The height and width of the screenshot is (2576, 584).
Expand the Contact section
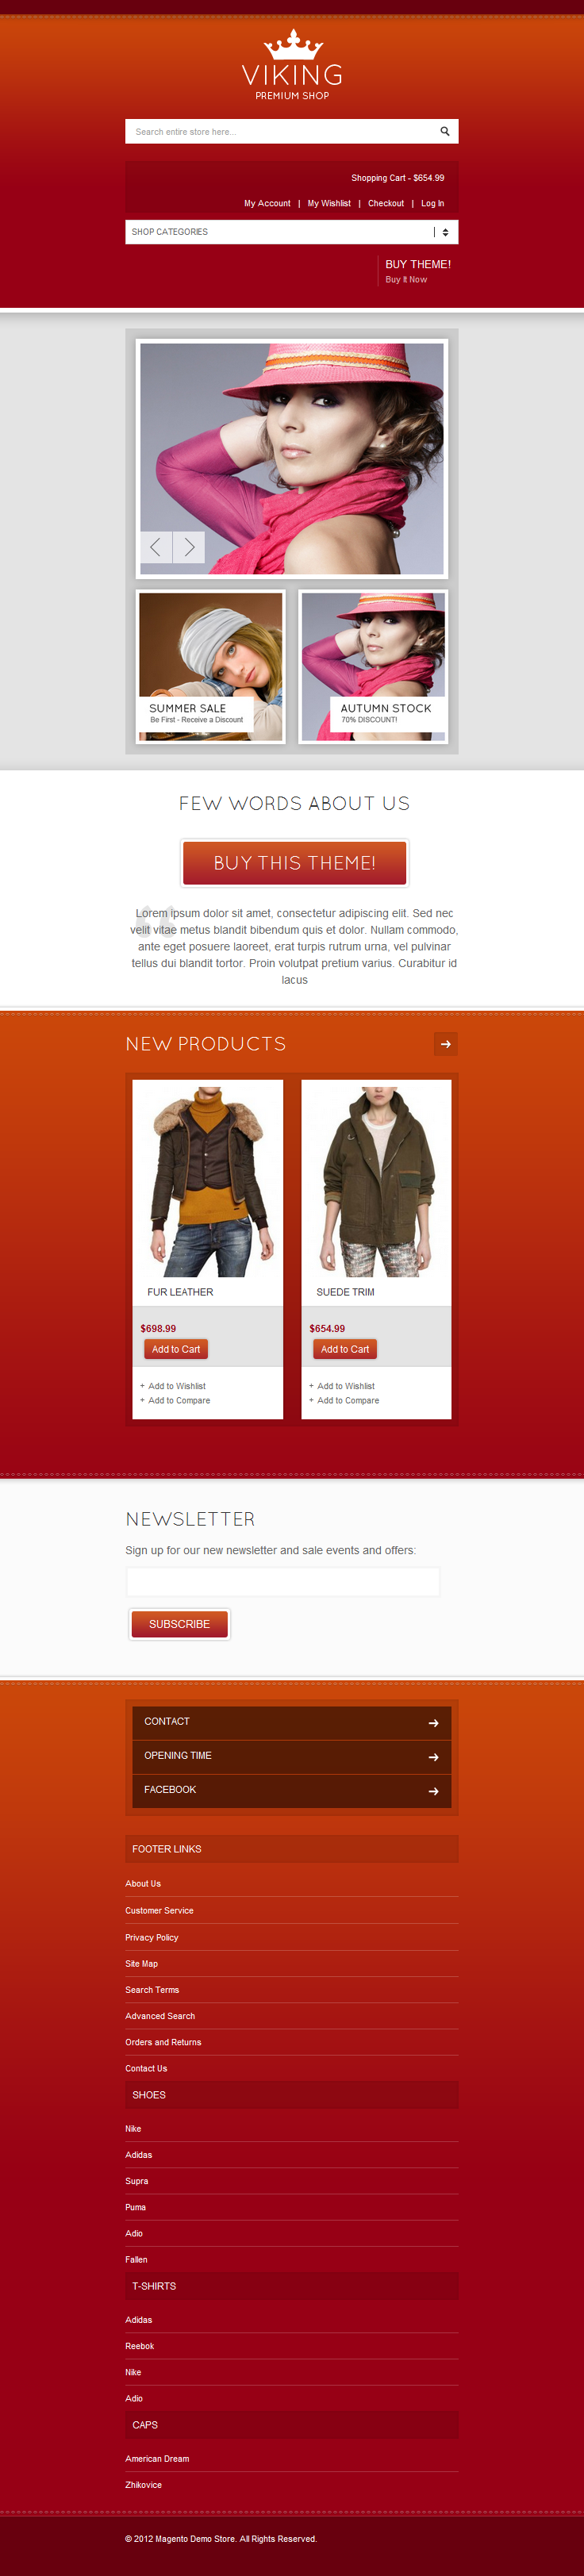point(292,1722)
